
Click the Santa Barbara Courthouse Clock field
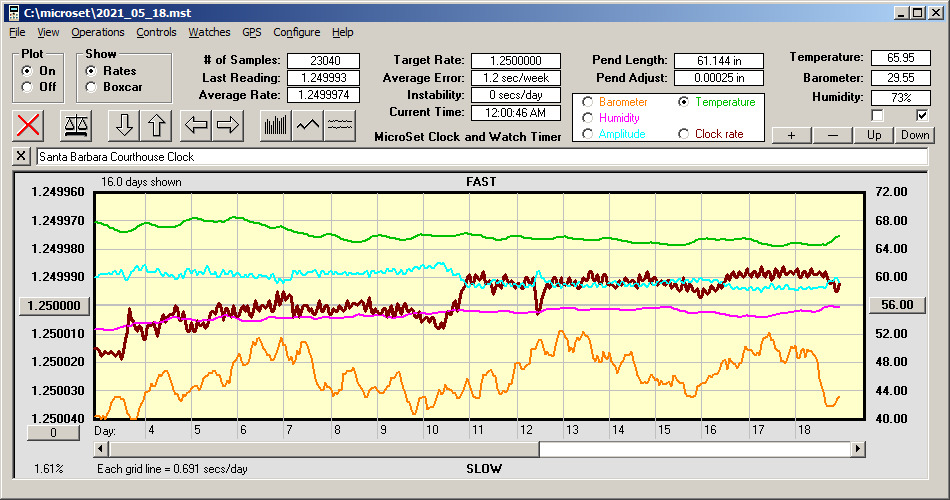tap(482, 156)
